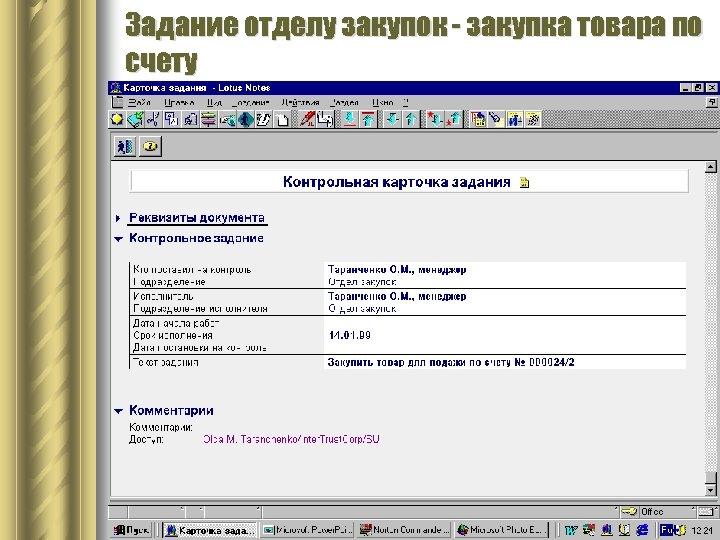Click the red-star up arrow icon
Screen dimensions: 720x540
(454, 119)
